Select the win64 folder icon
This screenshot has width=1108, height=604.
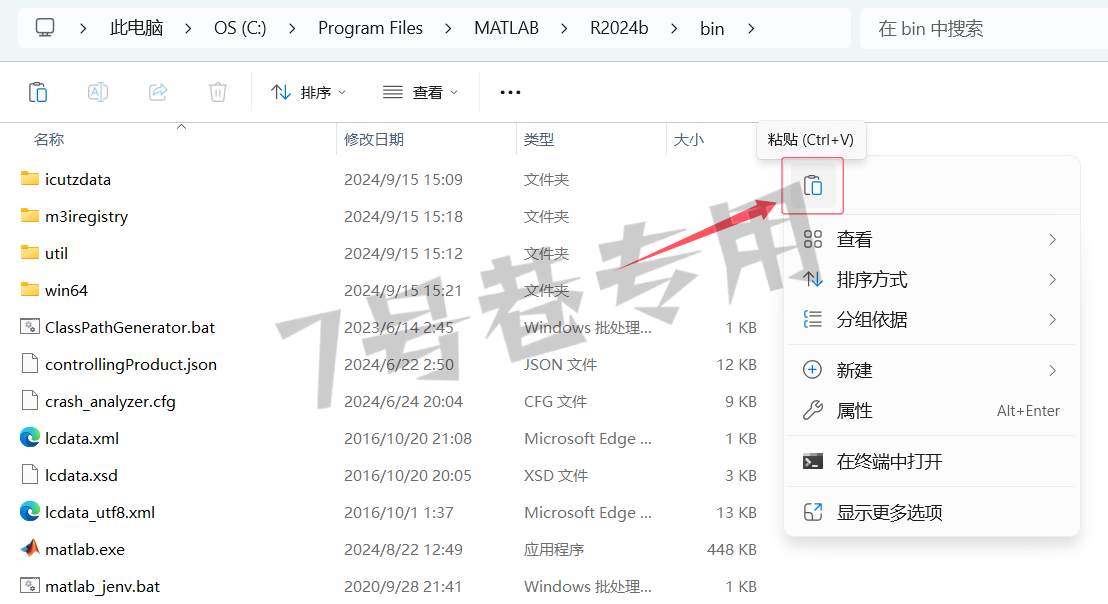(x=30, y=290)
